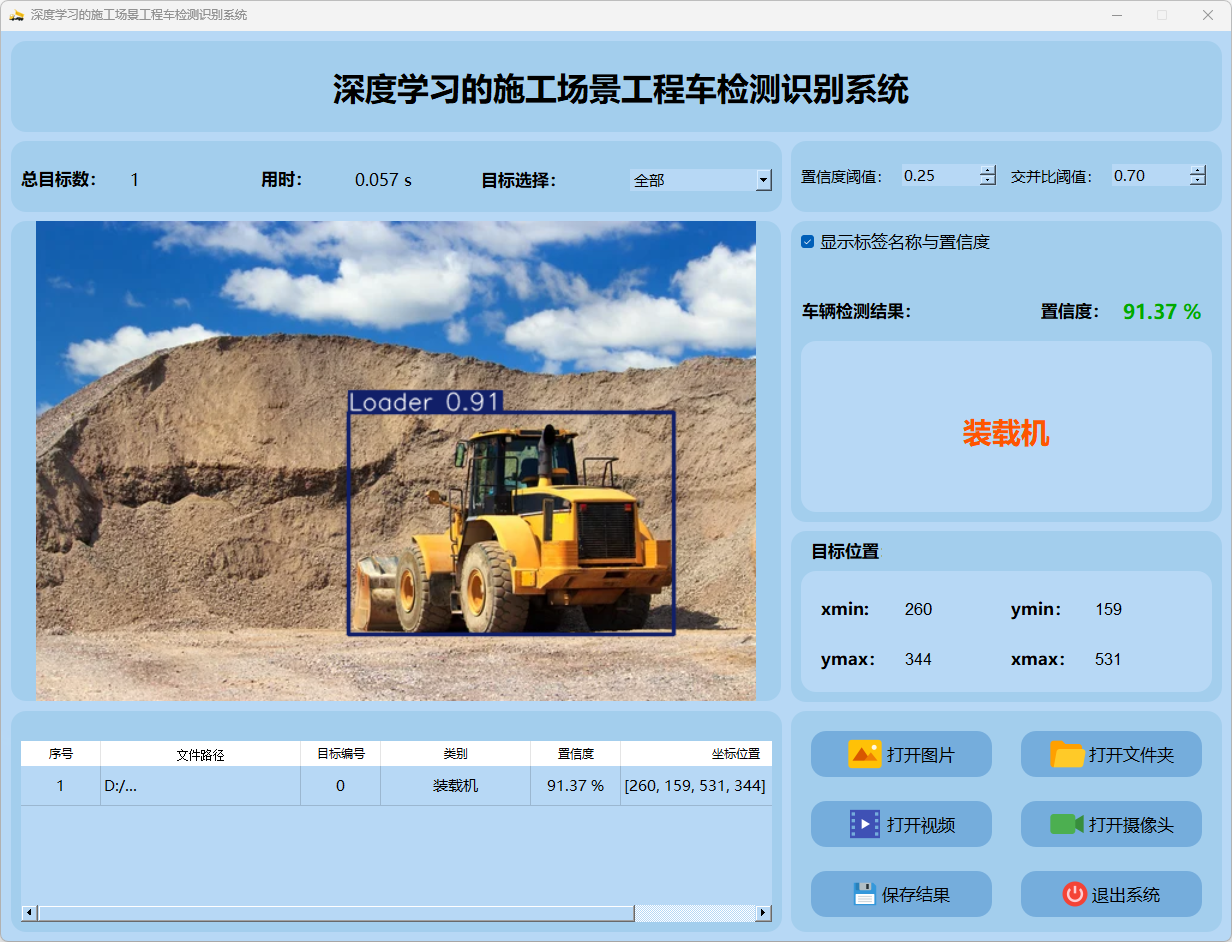Click the 文件路径 column header

[x=200, y=755]
